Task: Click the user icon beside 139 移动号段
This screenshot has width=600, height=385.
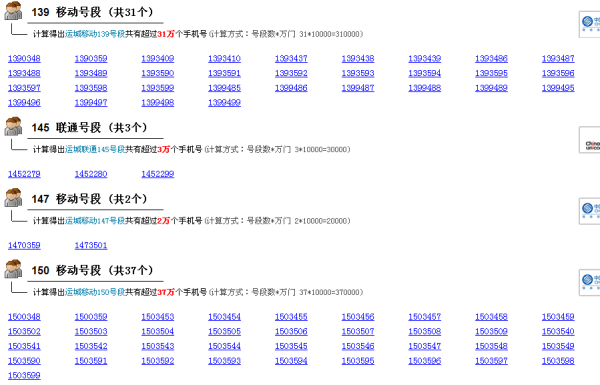Action: pyautogui.click(x=13, y=10)
